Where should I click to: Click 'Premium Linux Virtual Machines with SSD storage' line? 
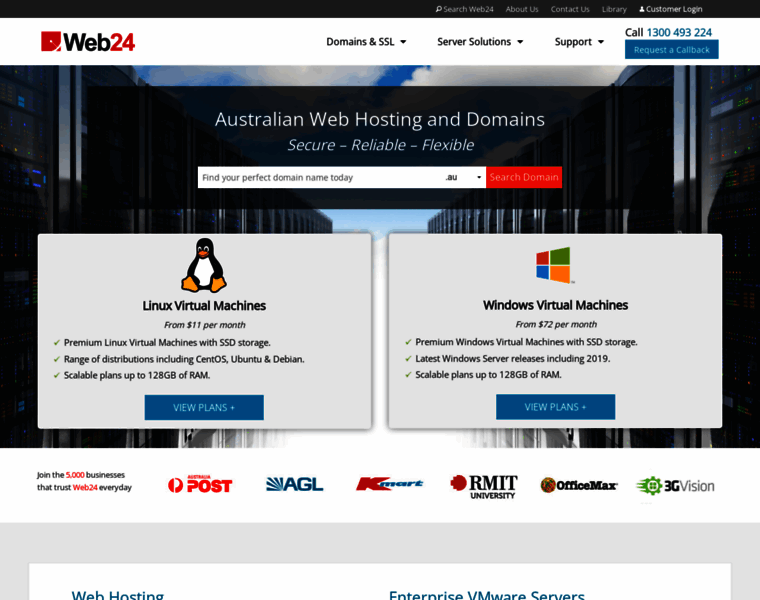[167, 343]
